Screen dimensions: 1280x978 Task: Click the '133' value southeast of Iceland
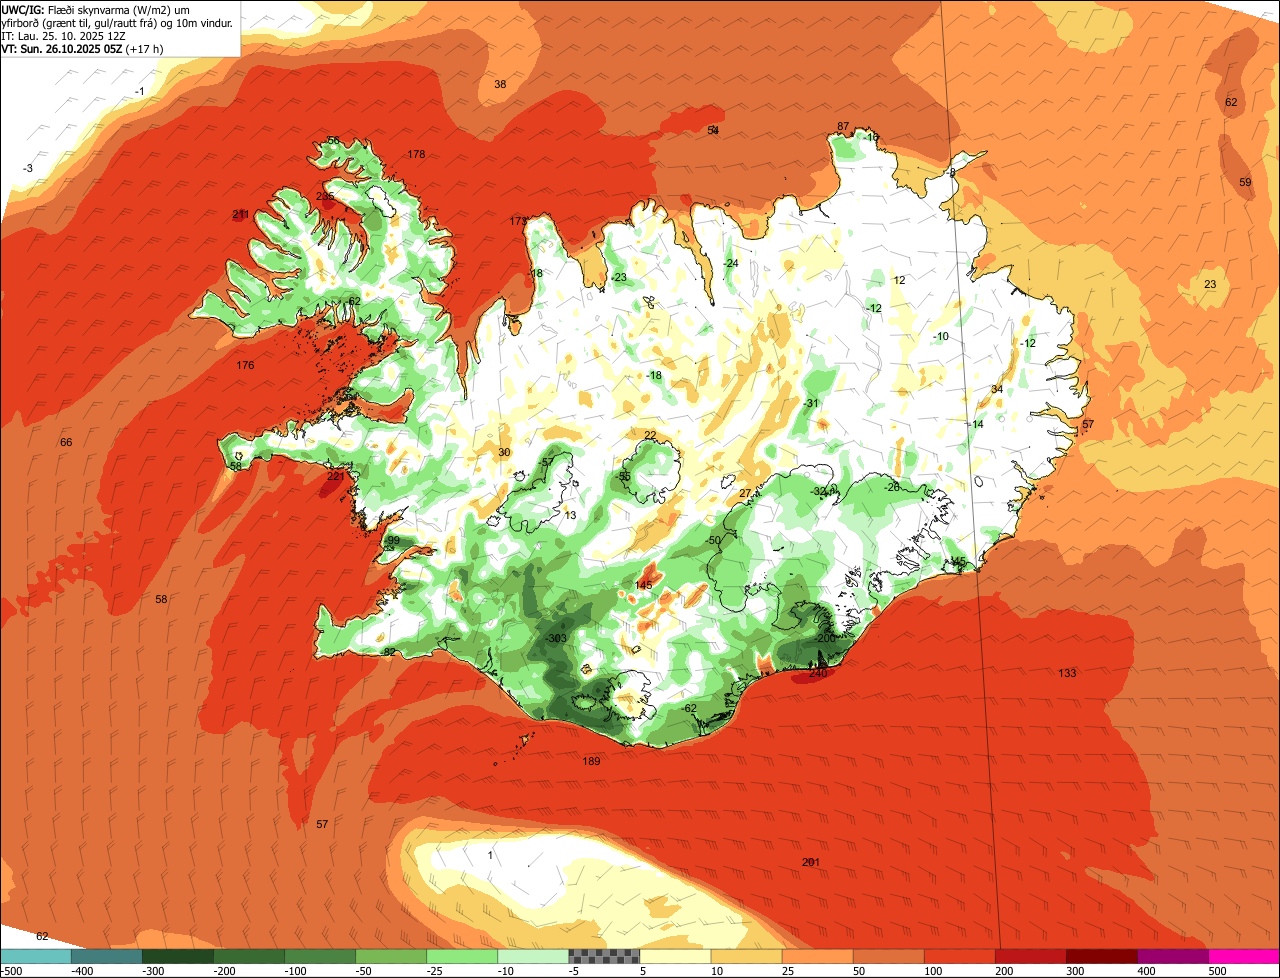point(1067,673)
